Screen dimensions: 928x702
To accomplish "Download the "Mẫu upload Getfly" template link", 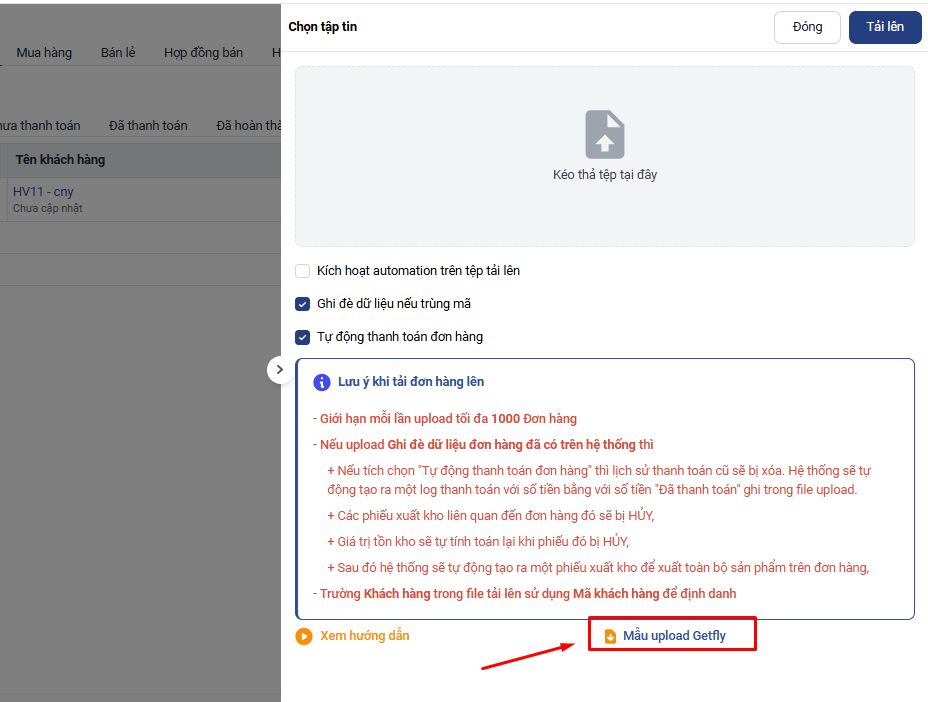I will point(674,636).
